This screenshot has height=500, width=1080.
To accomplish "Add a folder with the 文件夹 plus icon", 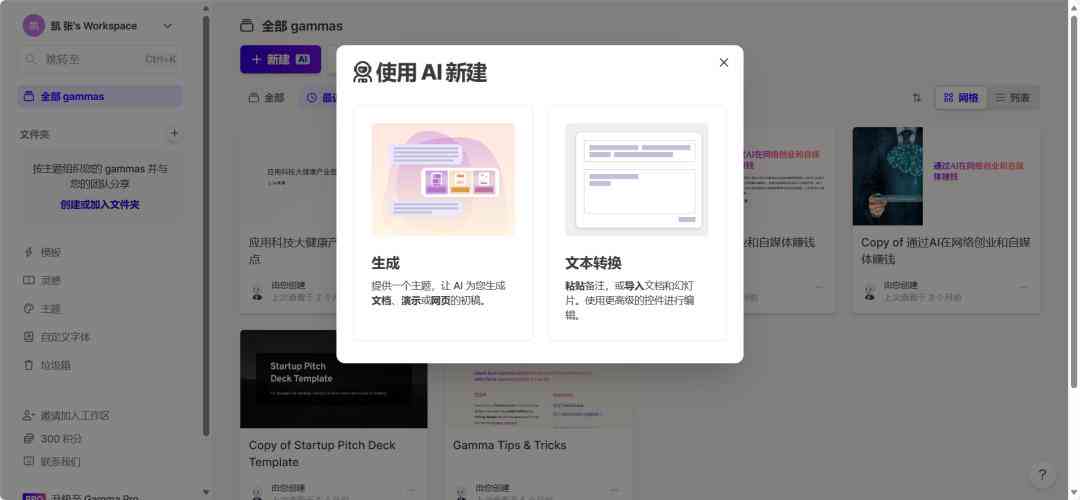I will tap(174, 134).
